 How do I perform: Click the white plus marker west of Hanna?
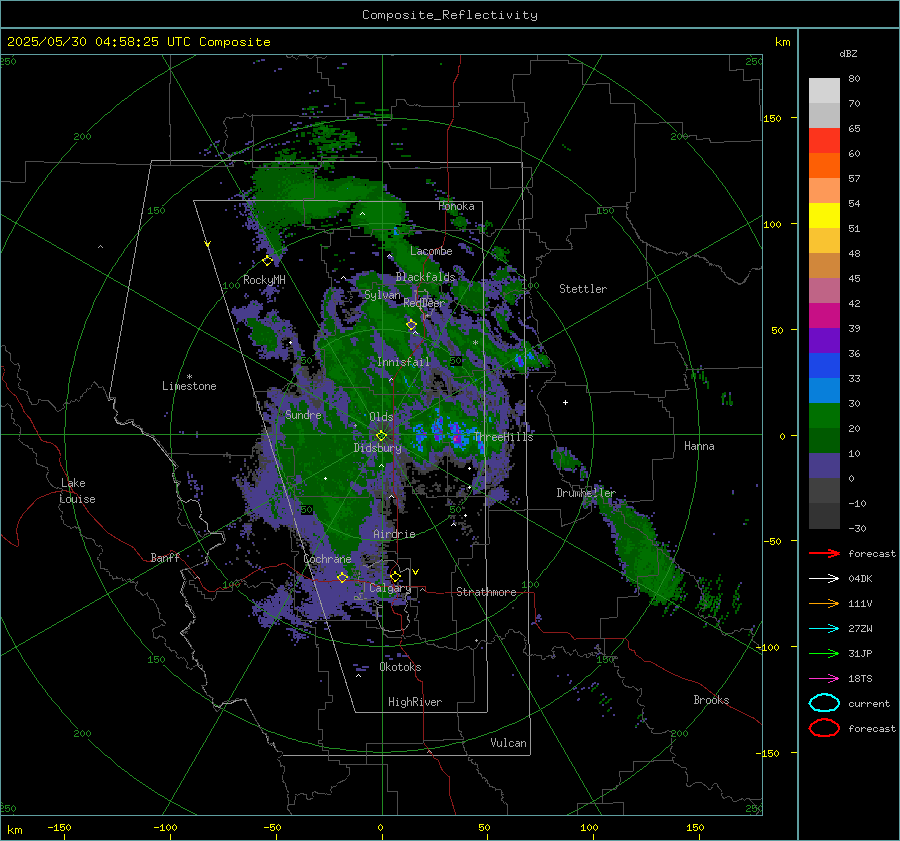click(x=565, y=402)
